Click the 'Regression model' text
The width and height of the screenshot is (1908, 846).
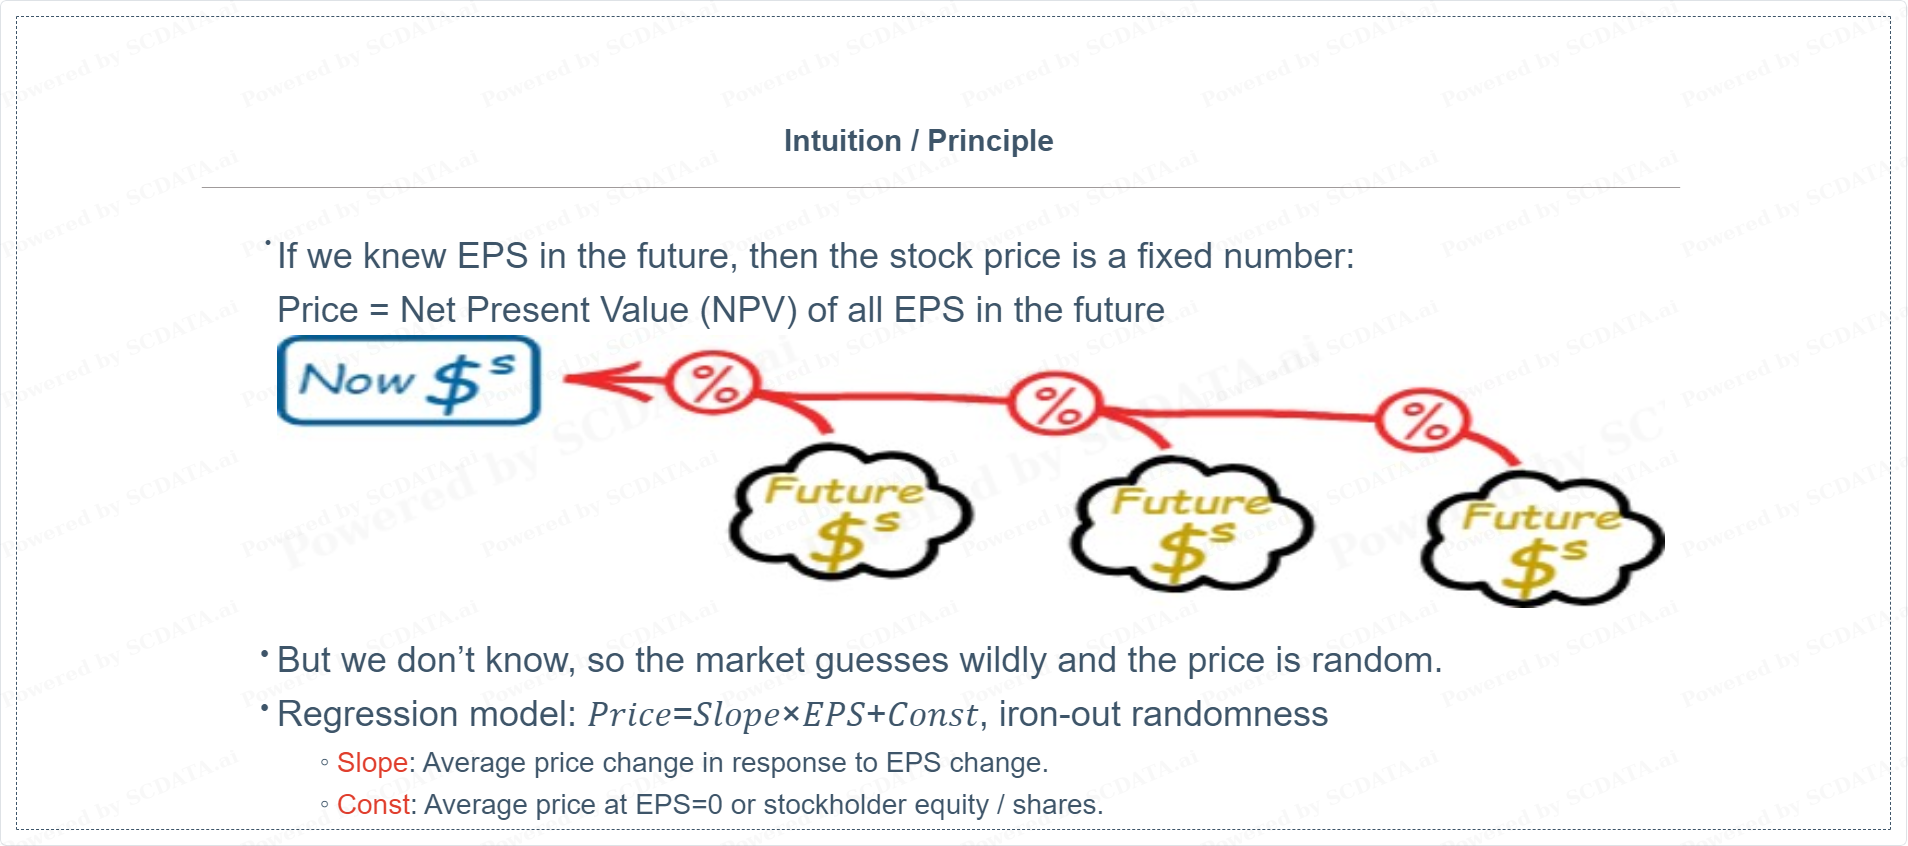click(x=427, y=714)
